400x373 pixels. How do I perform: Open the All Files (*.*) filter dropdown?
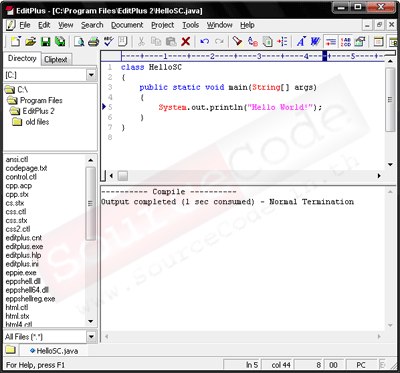92,337
